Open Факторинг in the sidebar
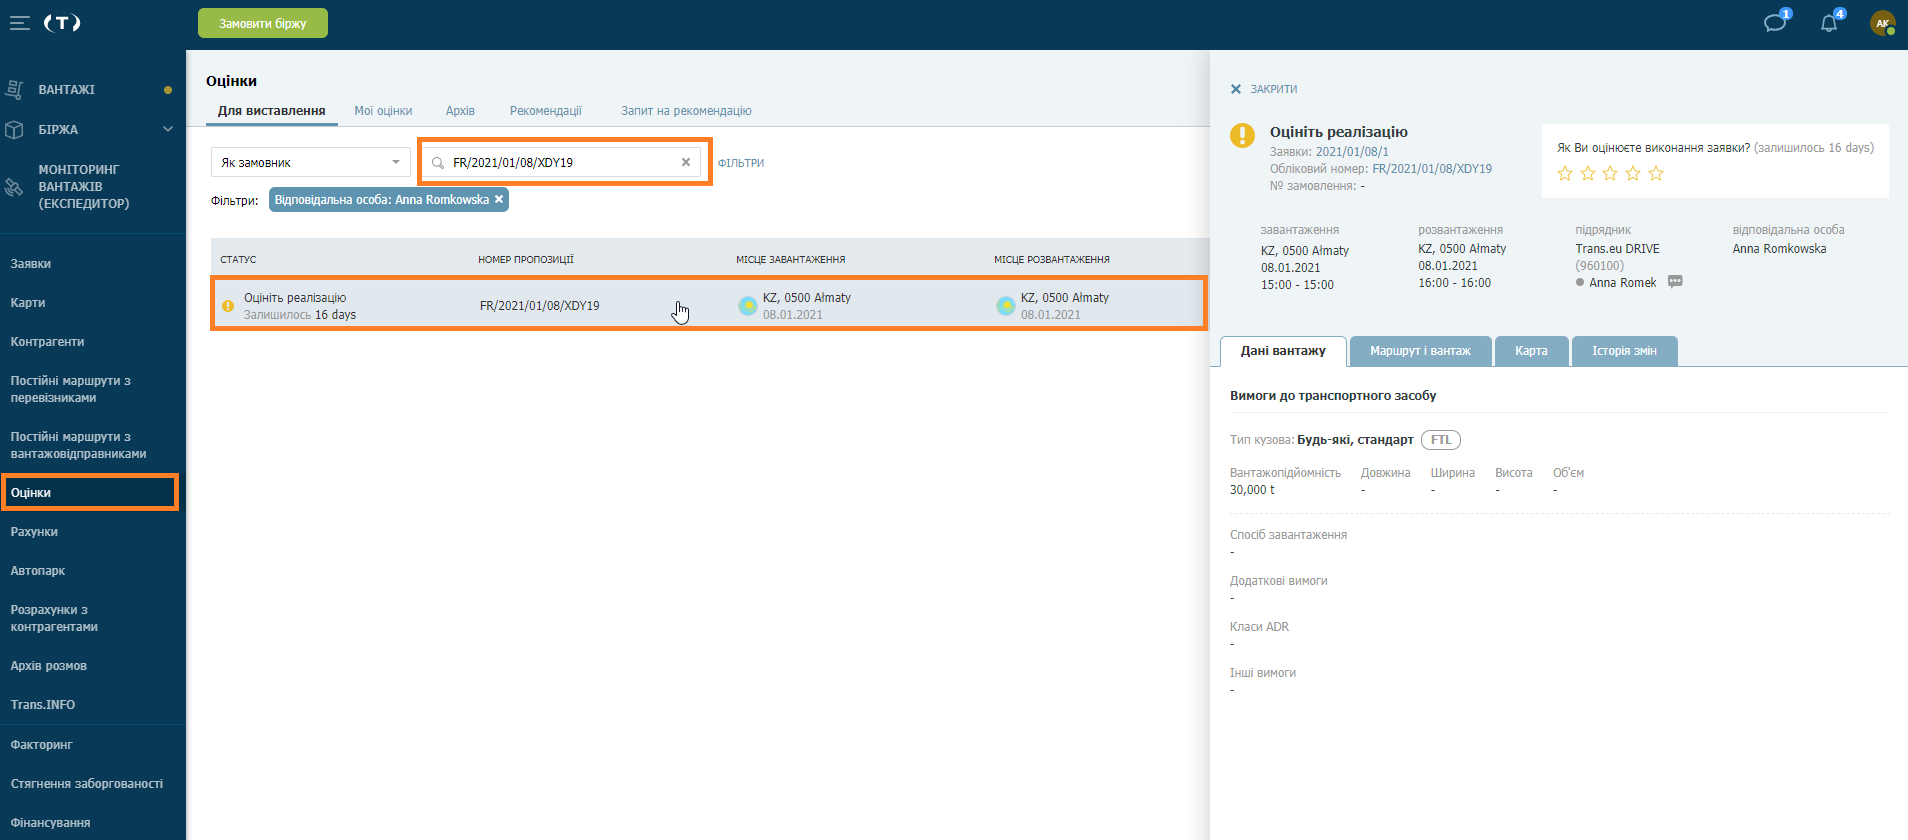Screen dimensions: 1908x840 pos(41,745)
